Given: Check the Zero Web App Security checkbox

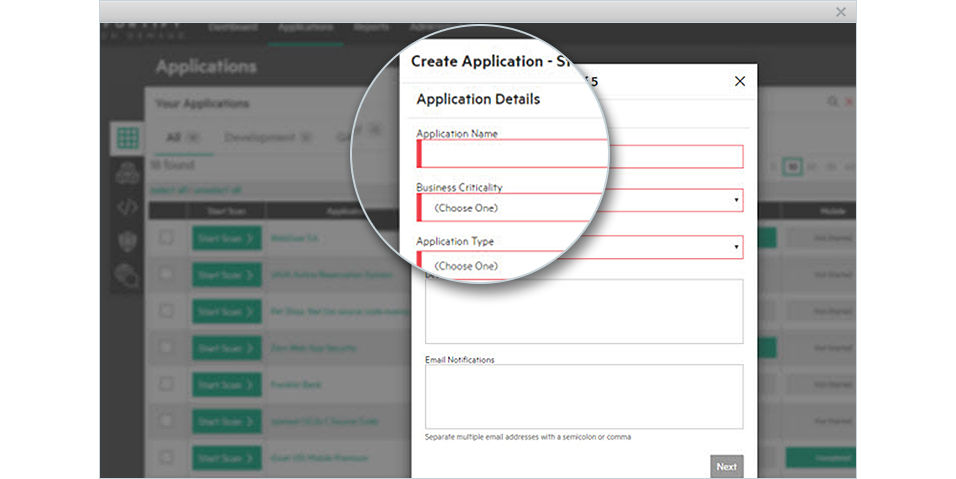Looking at the screenshot, I should pyautogui.click(x=167, y=348).
